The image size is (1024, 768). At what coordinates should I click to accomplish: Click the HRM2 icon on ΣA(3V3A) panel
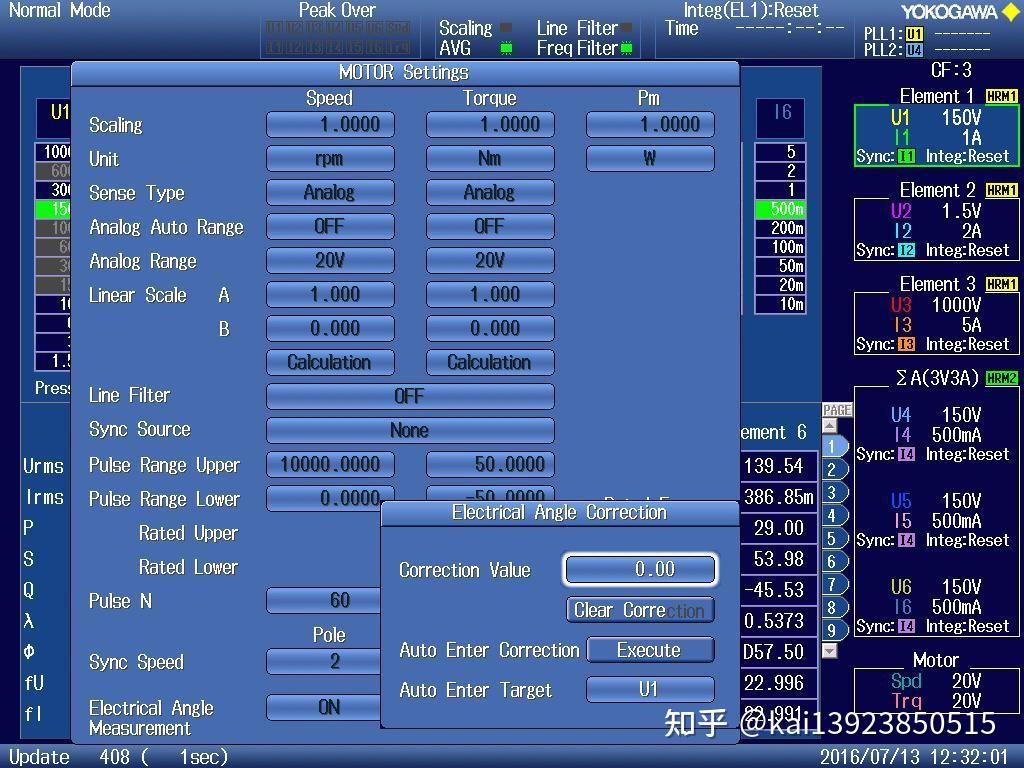(x=1003, y=377)
